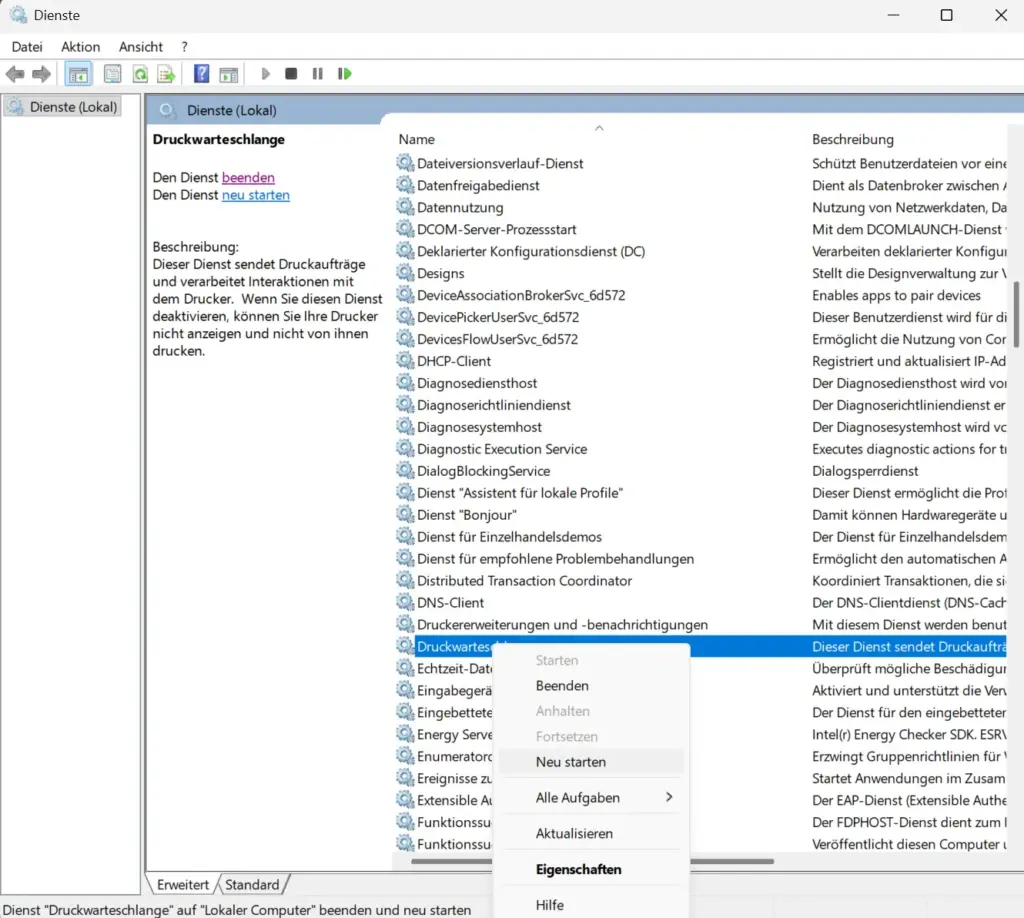Open the Properties toolbar icon

[112, 74]
